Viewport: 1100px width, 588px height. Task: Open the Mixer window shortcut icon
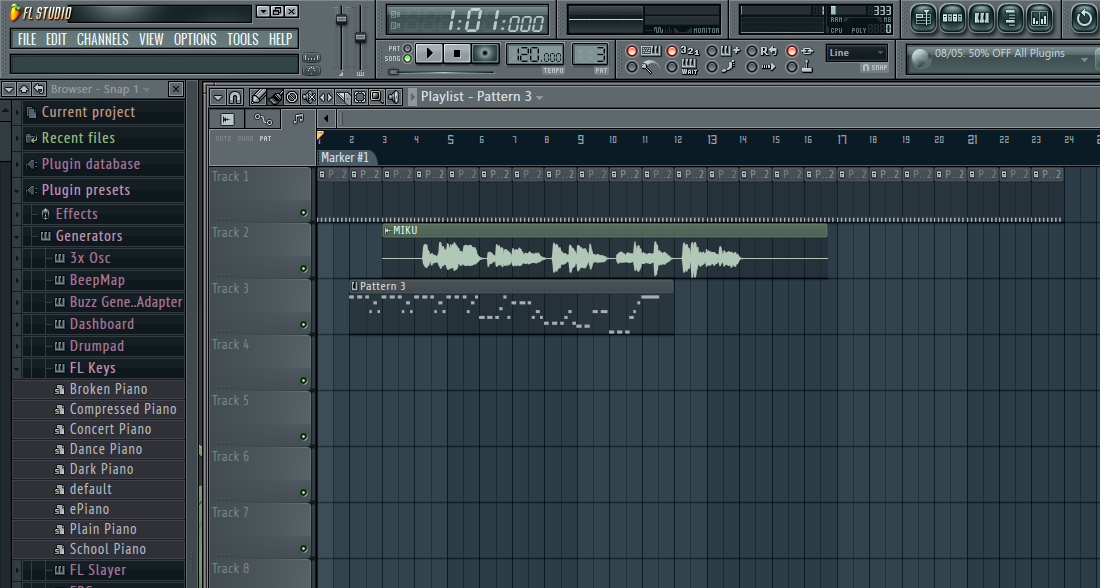click(1040, 19)
